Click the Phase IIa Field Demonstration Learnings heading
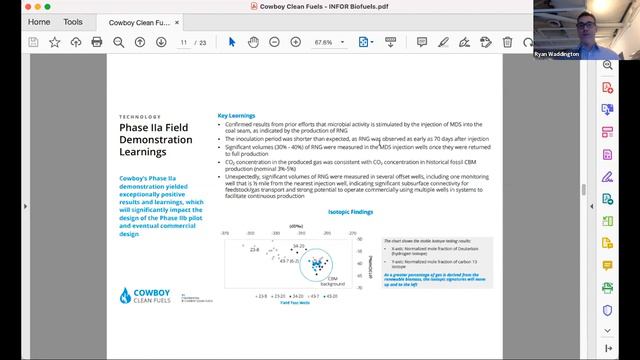 click(156, 140)
